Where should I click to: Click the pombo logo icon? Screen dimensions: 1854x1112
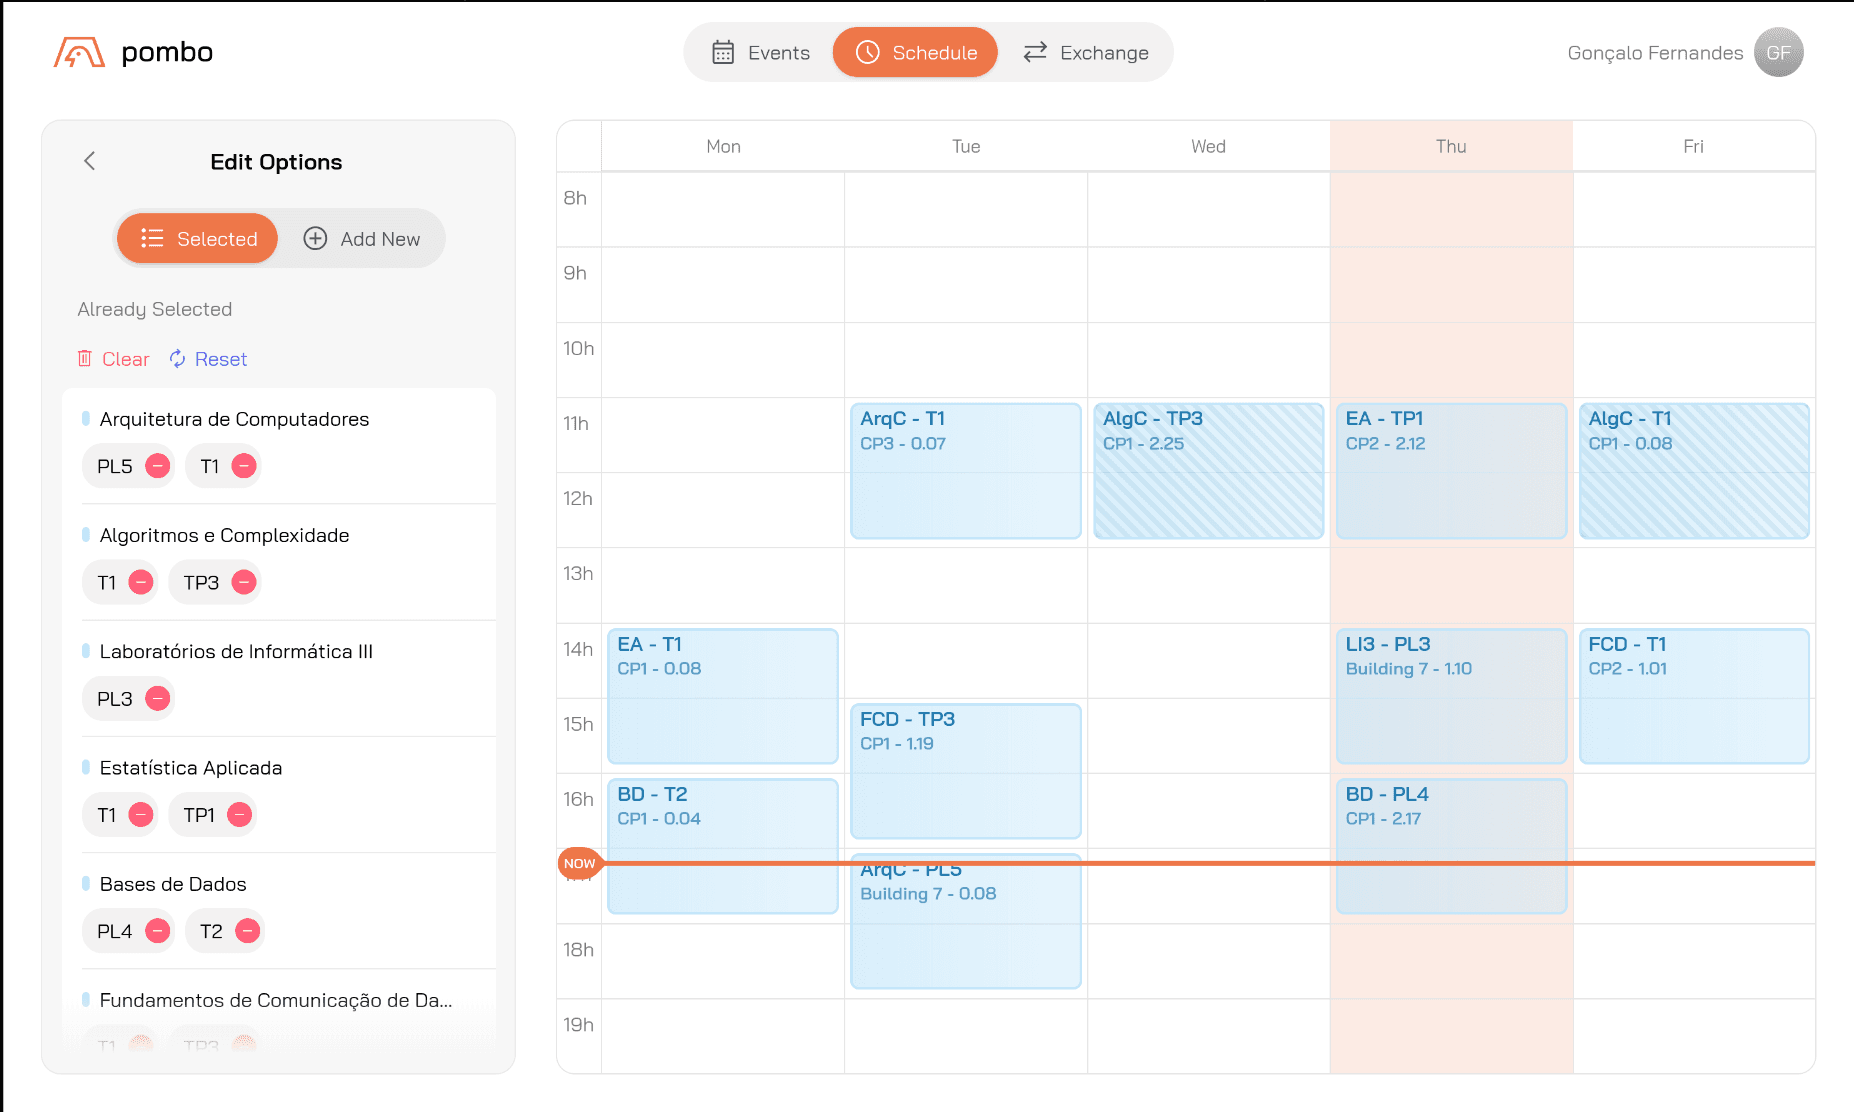79,52
